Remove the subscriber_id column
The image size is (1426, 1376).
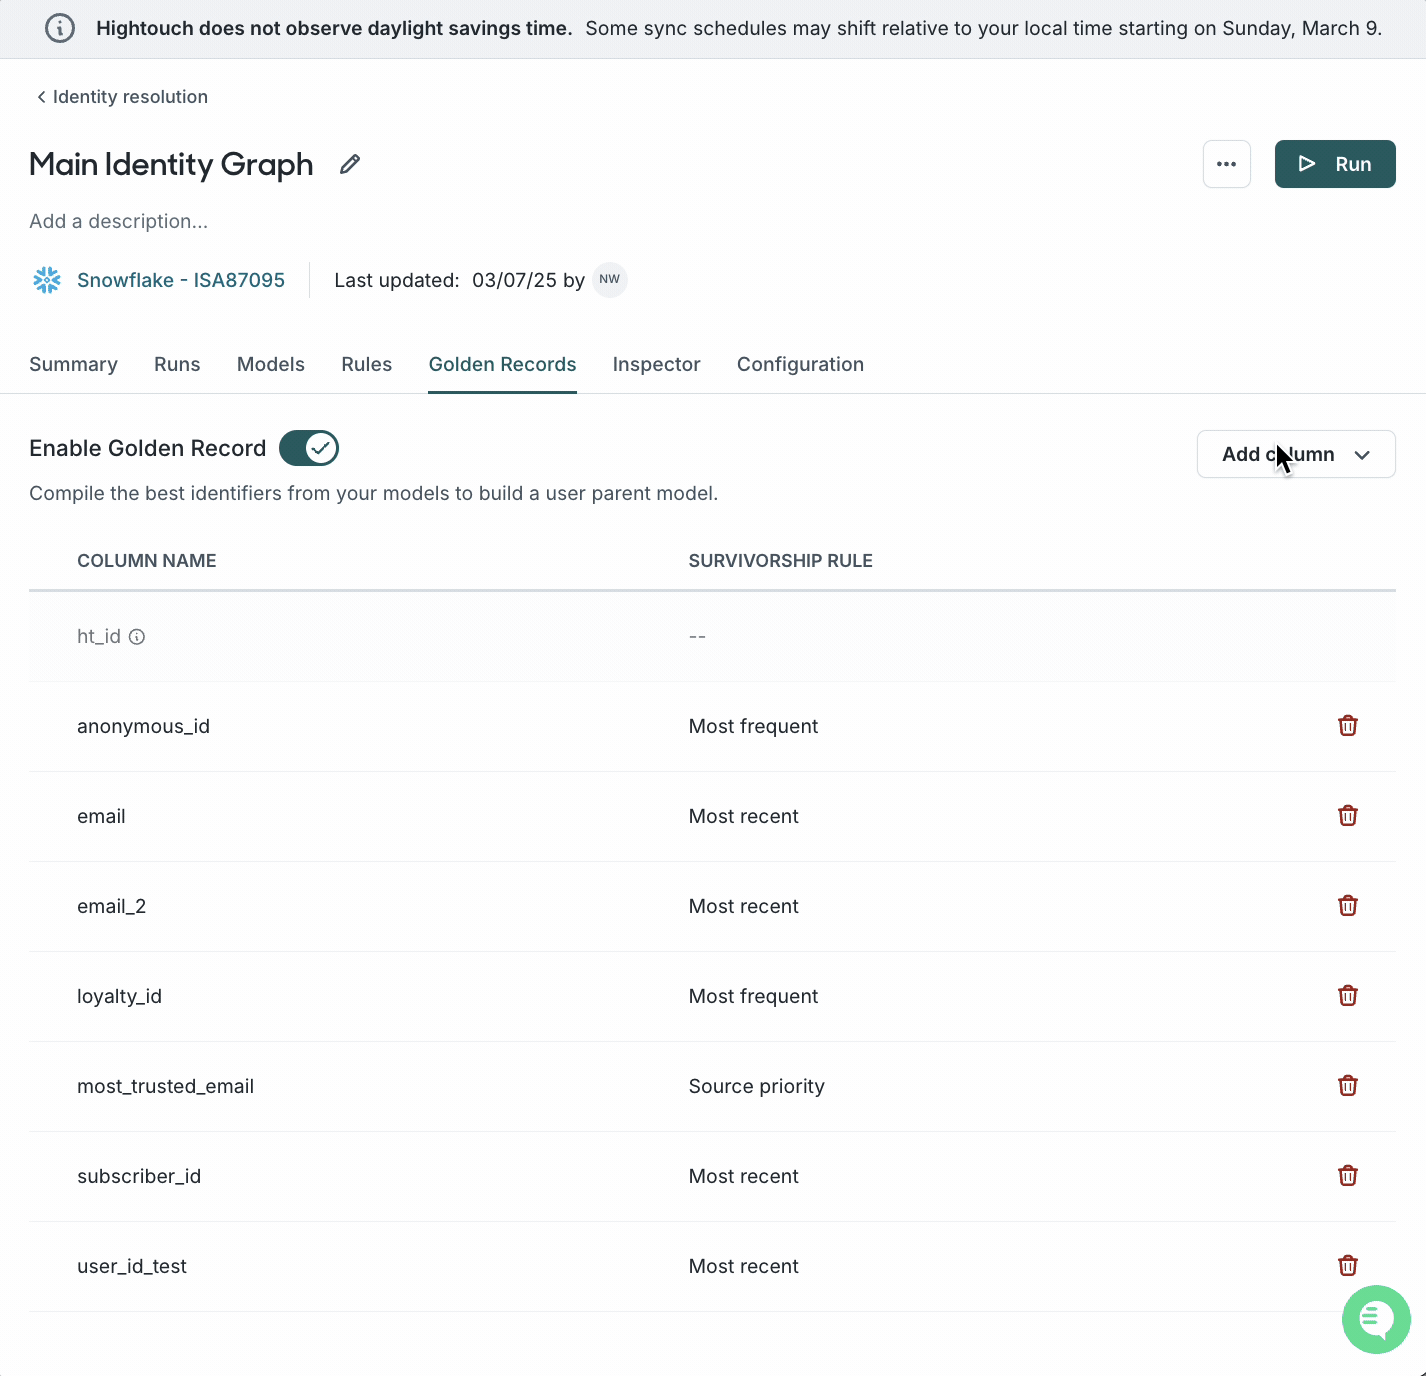1347,1175
